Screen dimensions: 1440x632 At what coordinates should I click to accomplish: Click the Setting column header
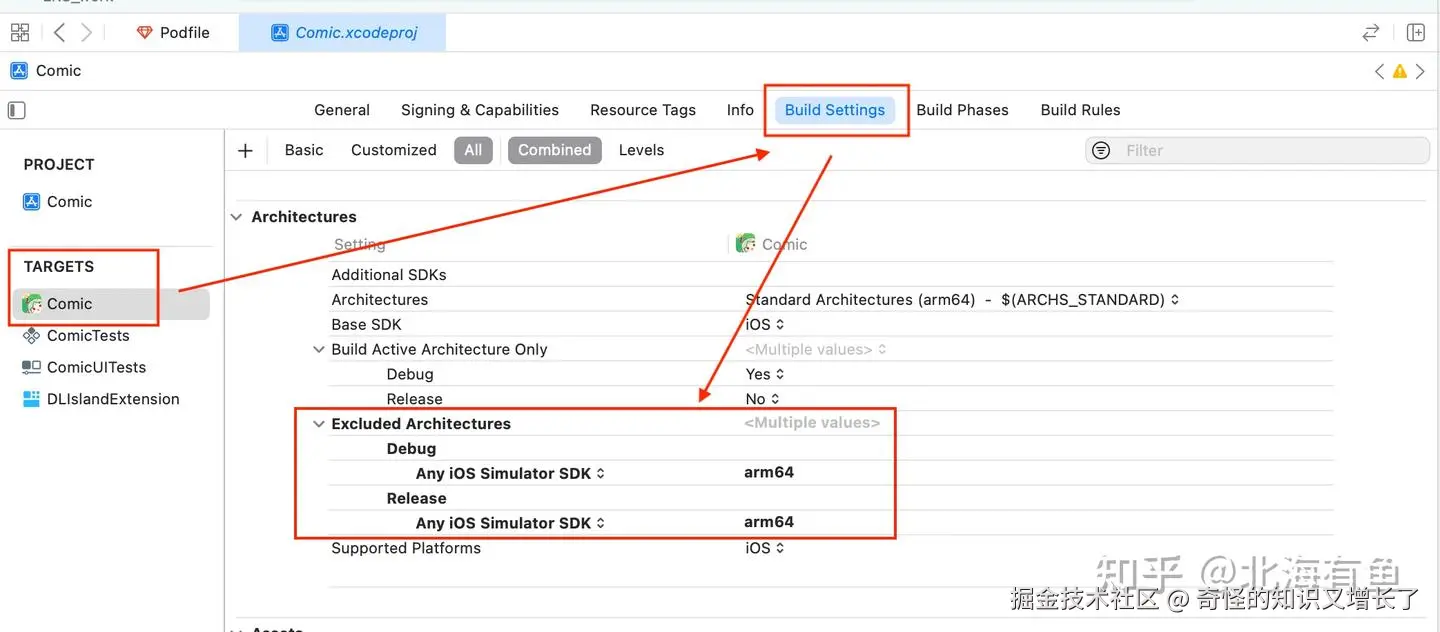359,244
